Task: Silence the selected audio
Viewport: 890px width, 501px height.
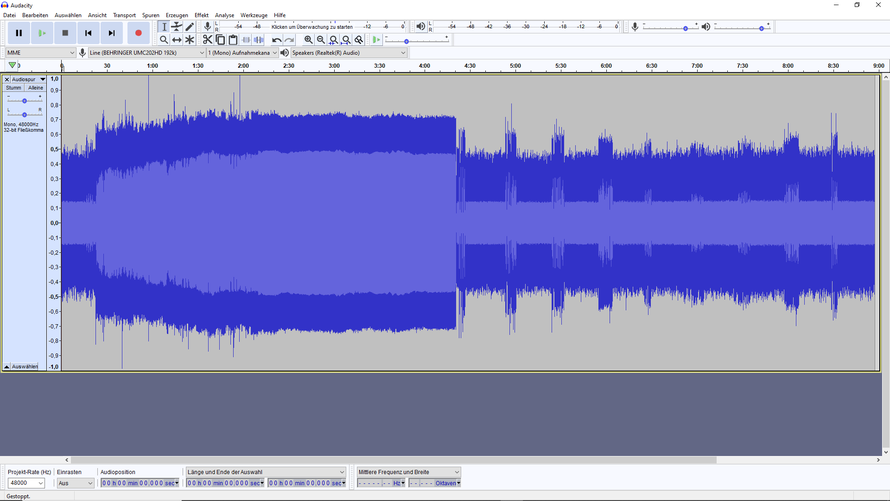Action: 258,40
